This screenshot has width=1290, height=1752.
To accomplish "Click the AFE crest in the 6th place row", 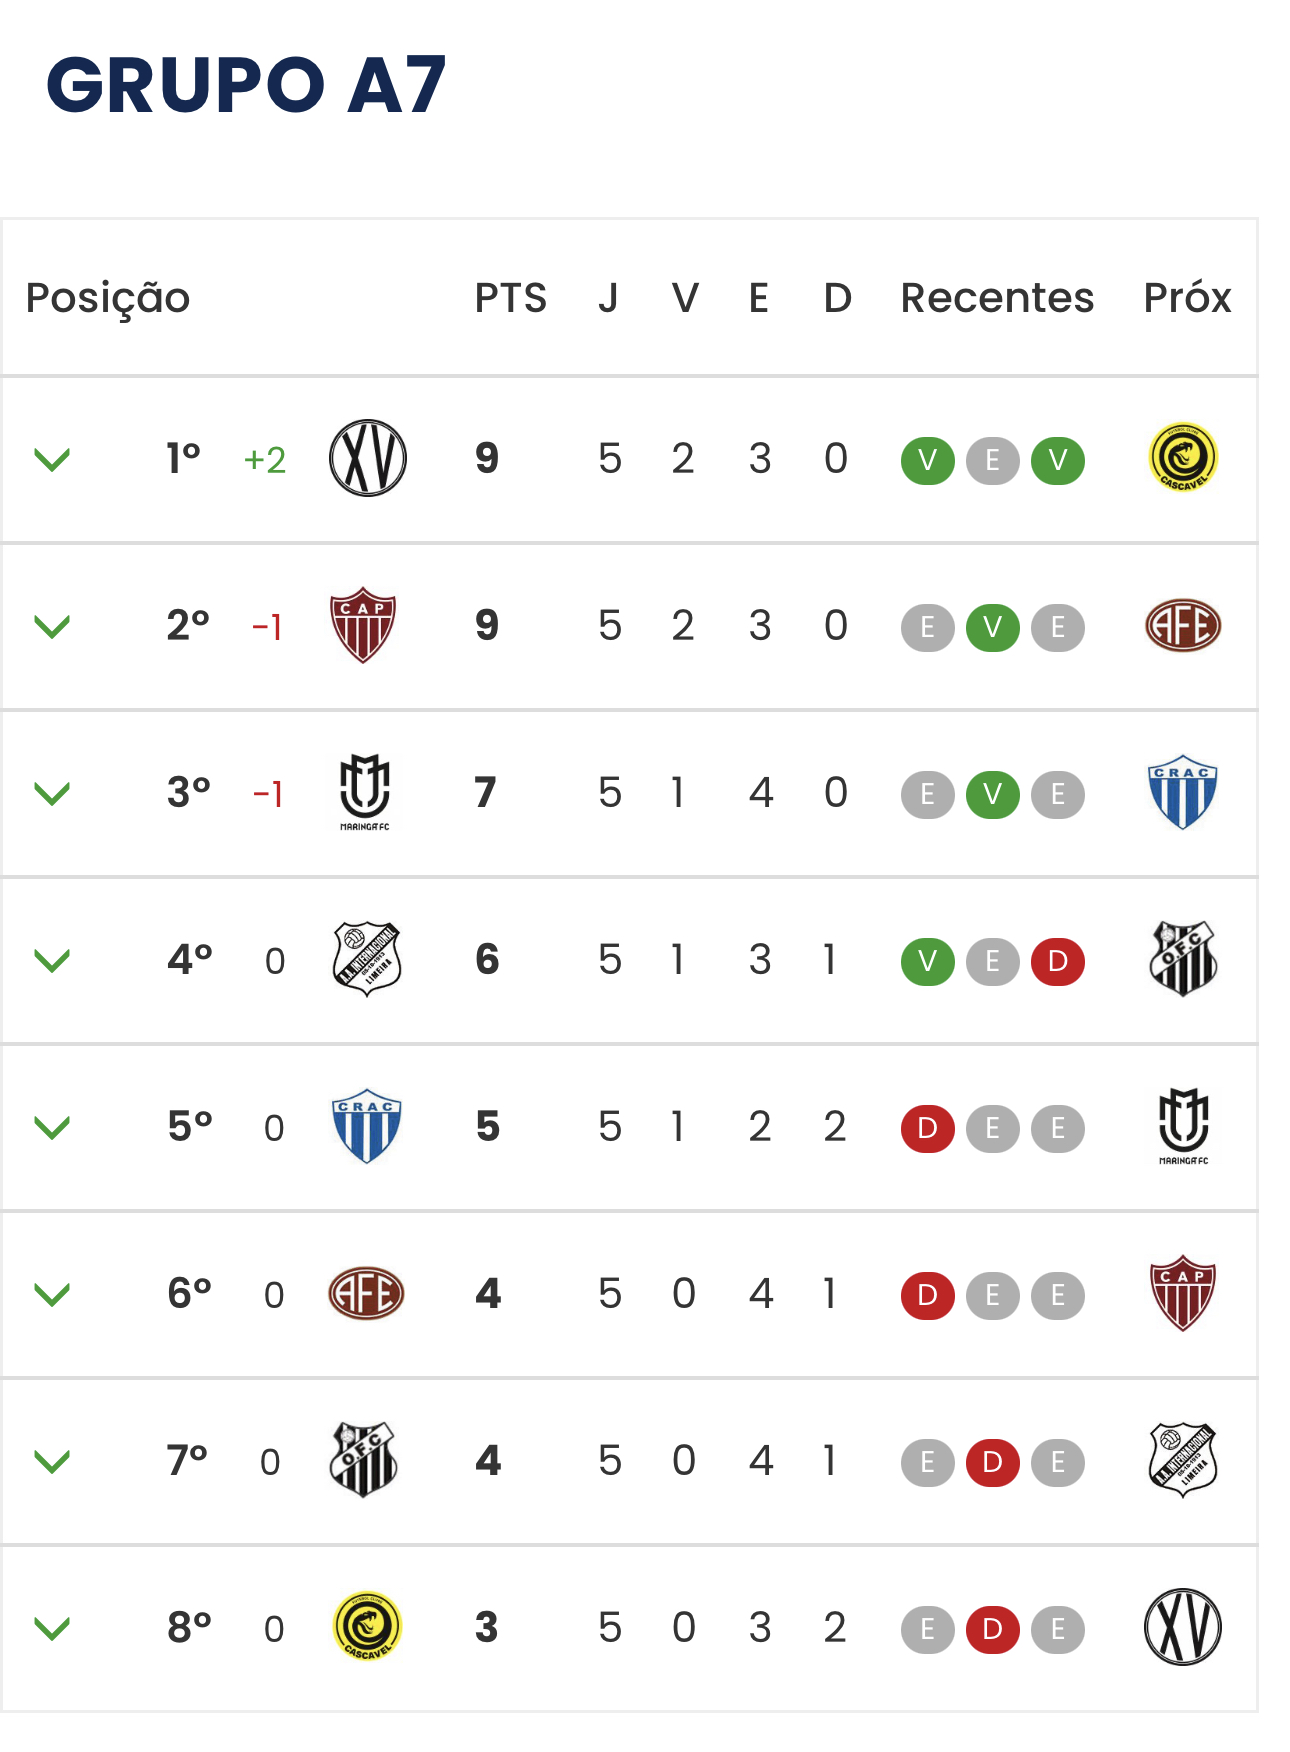I will 367,1293.
